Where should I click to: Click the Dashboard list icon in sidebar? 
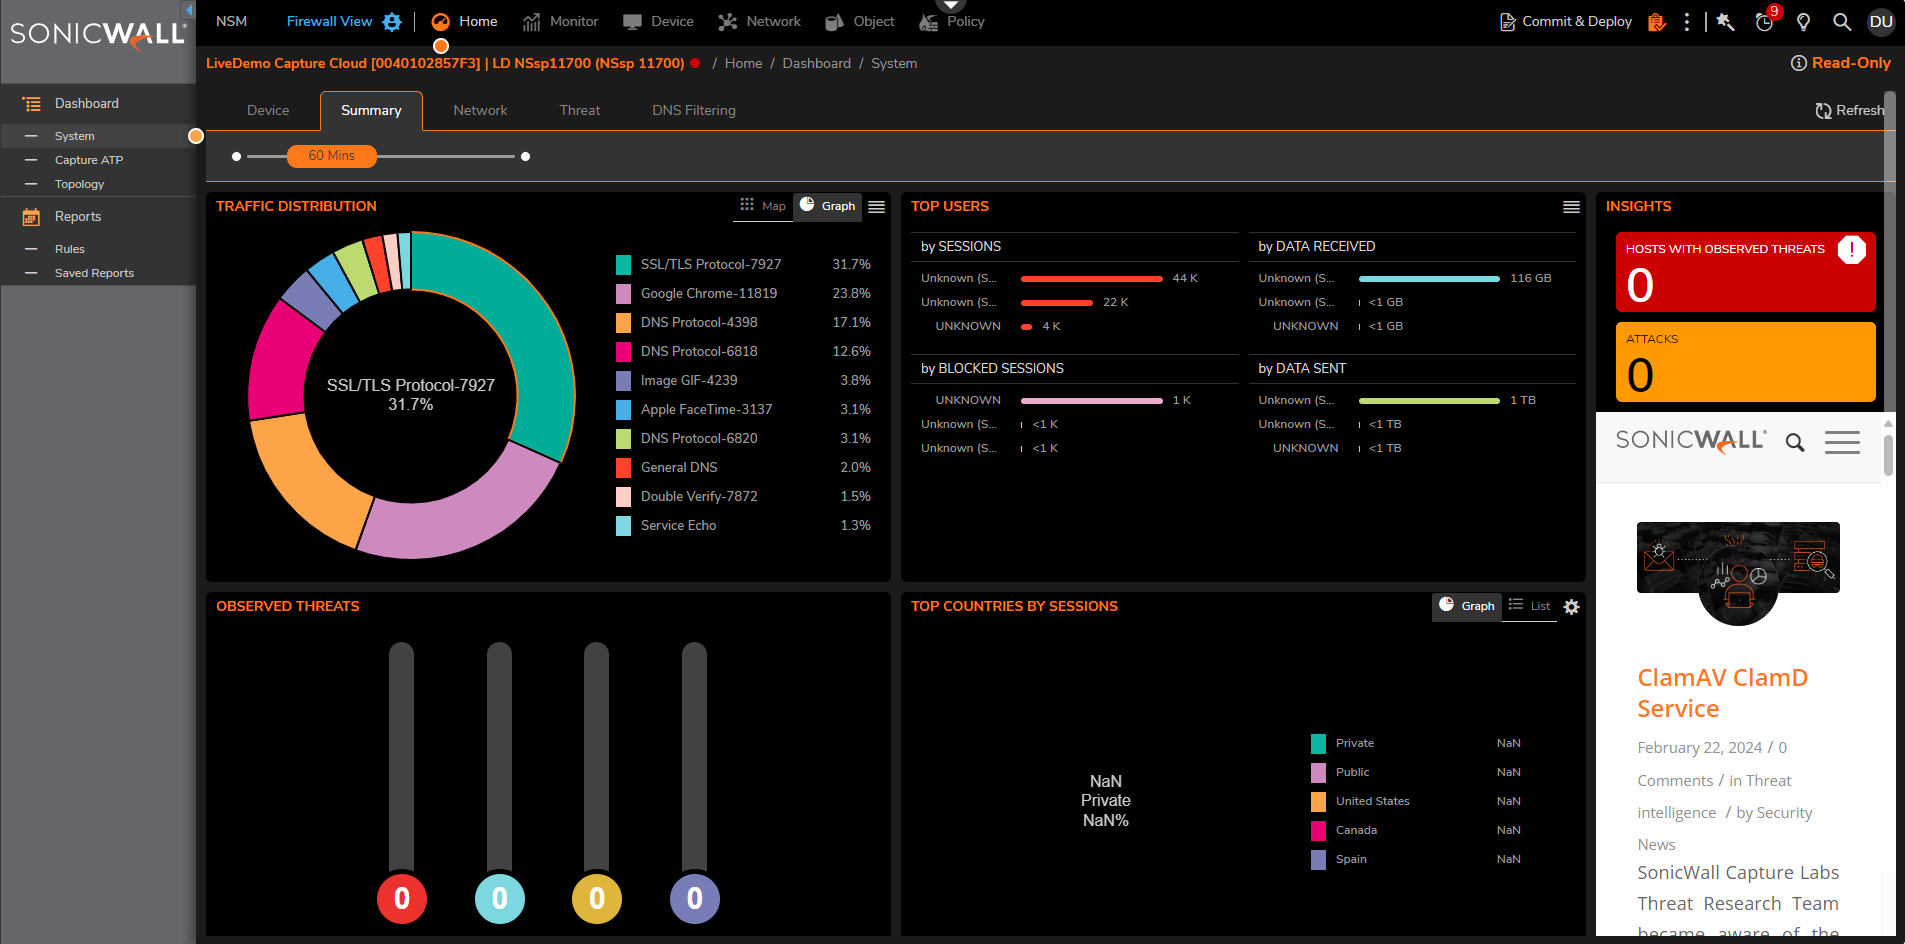[32, 104]
